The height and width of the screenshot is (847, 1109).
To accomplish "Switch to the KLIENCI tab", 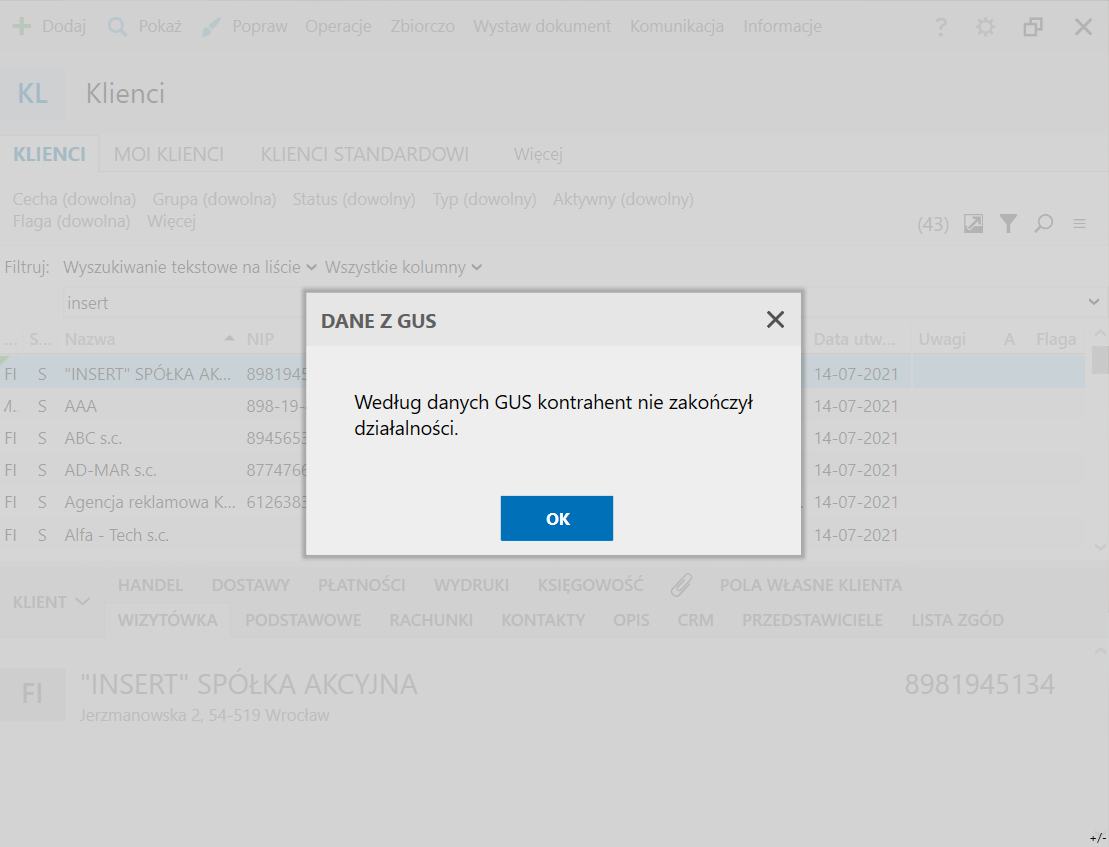I will click(50, 154).
